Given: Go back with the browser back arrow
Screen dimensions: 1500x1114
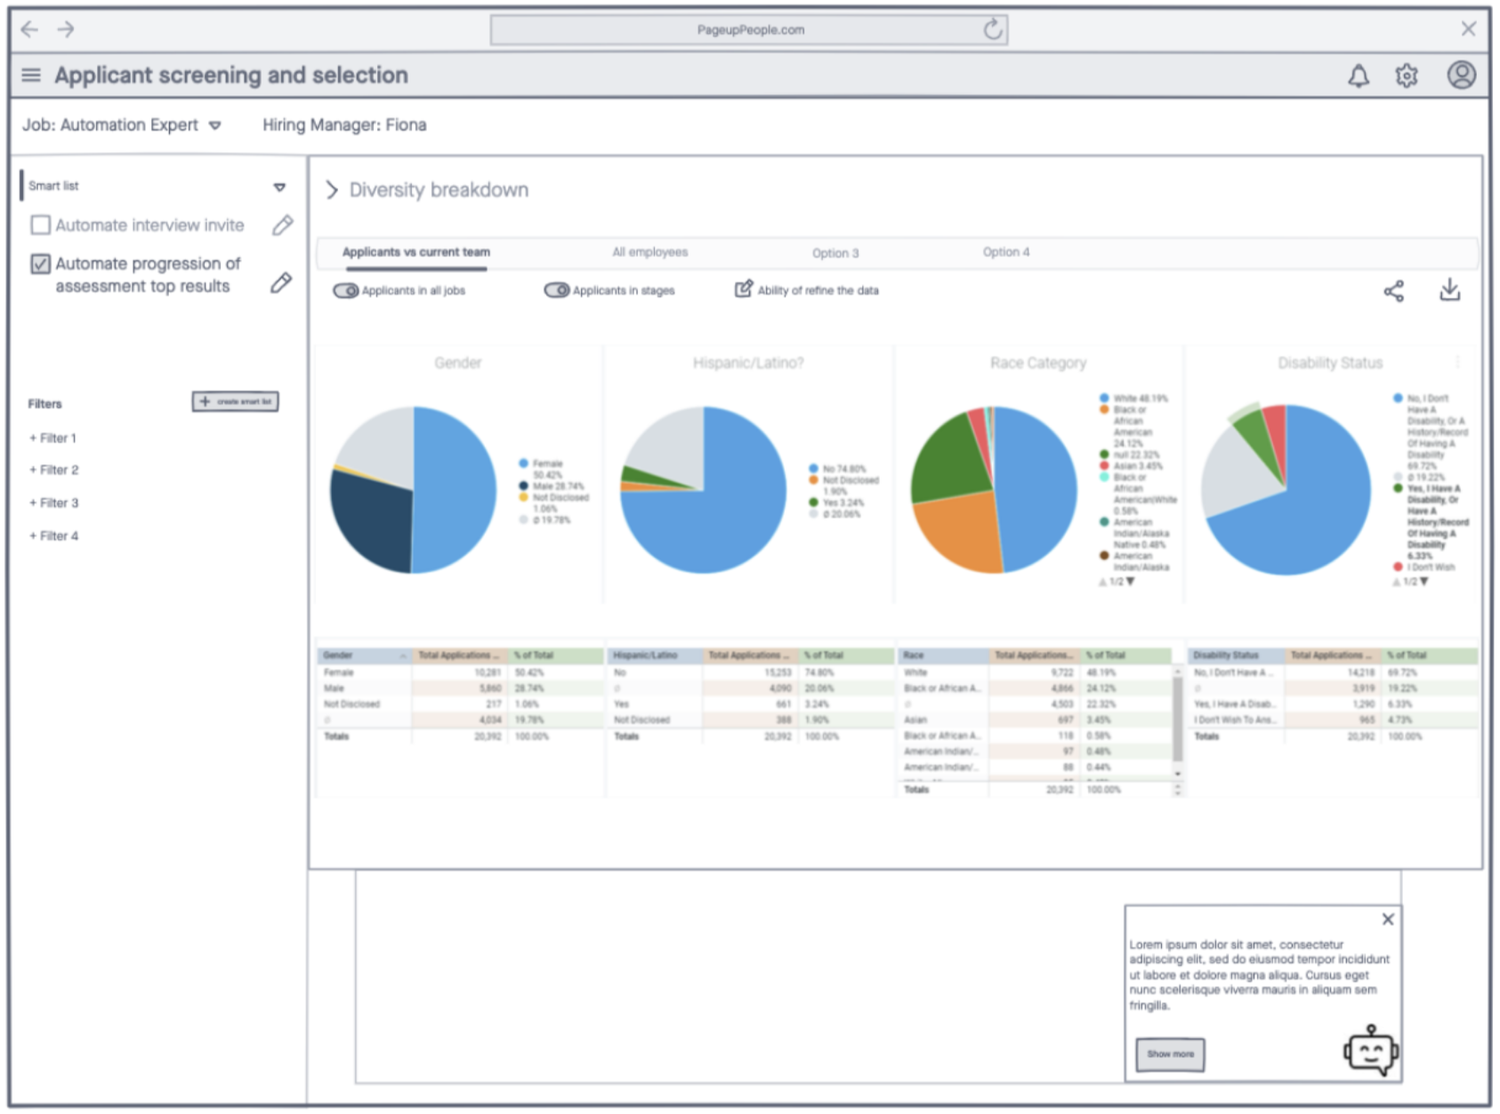Looking at the screenshot, I should tap(30, 29).
